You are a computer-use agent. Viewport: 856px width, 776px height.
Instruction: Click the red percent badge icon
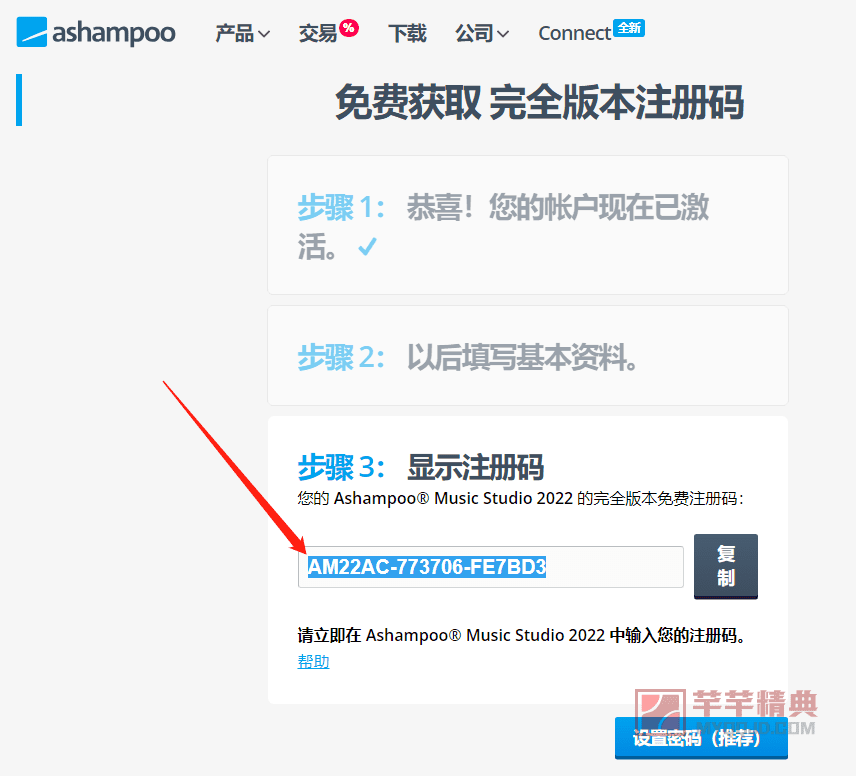tap(349, 28)
